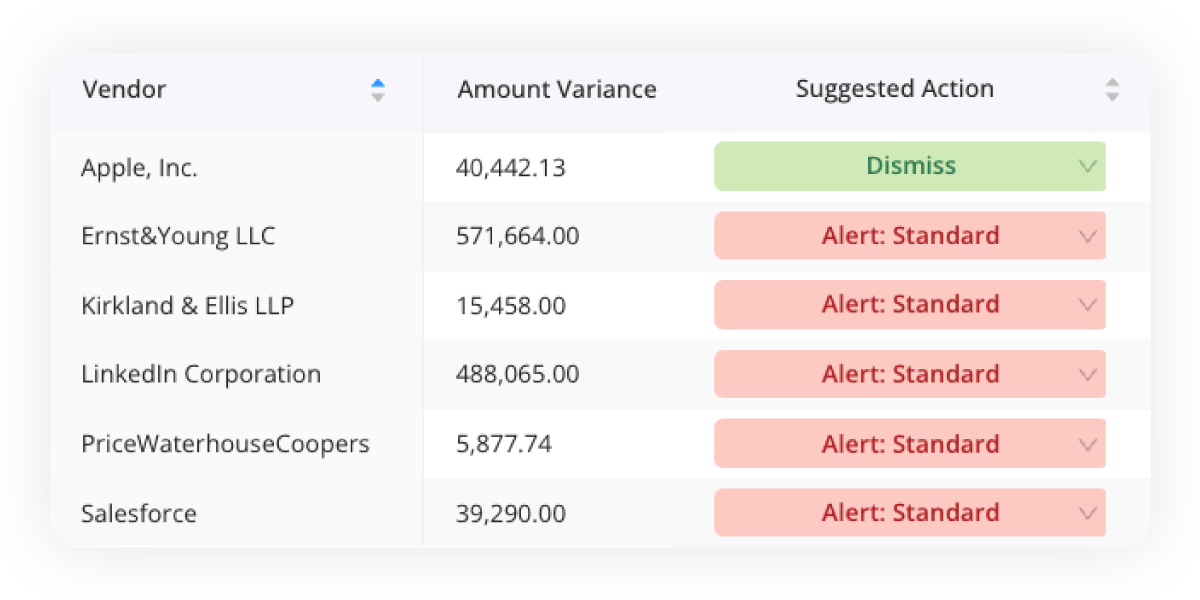Click the 488,065.00 amount value
1200x600 pixels.
tap(518, 375)
